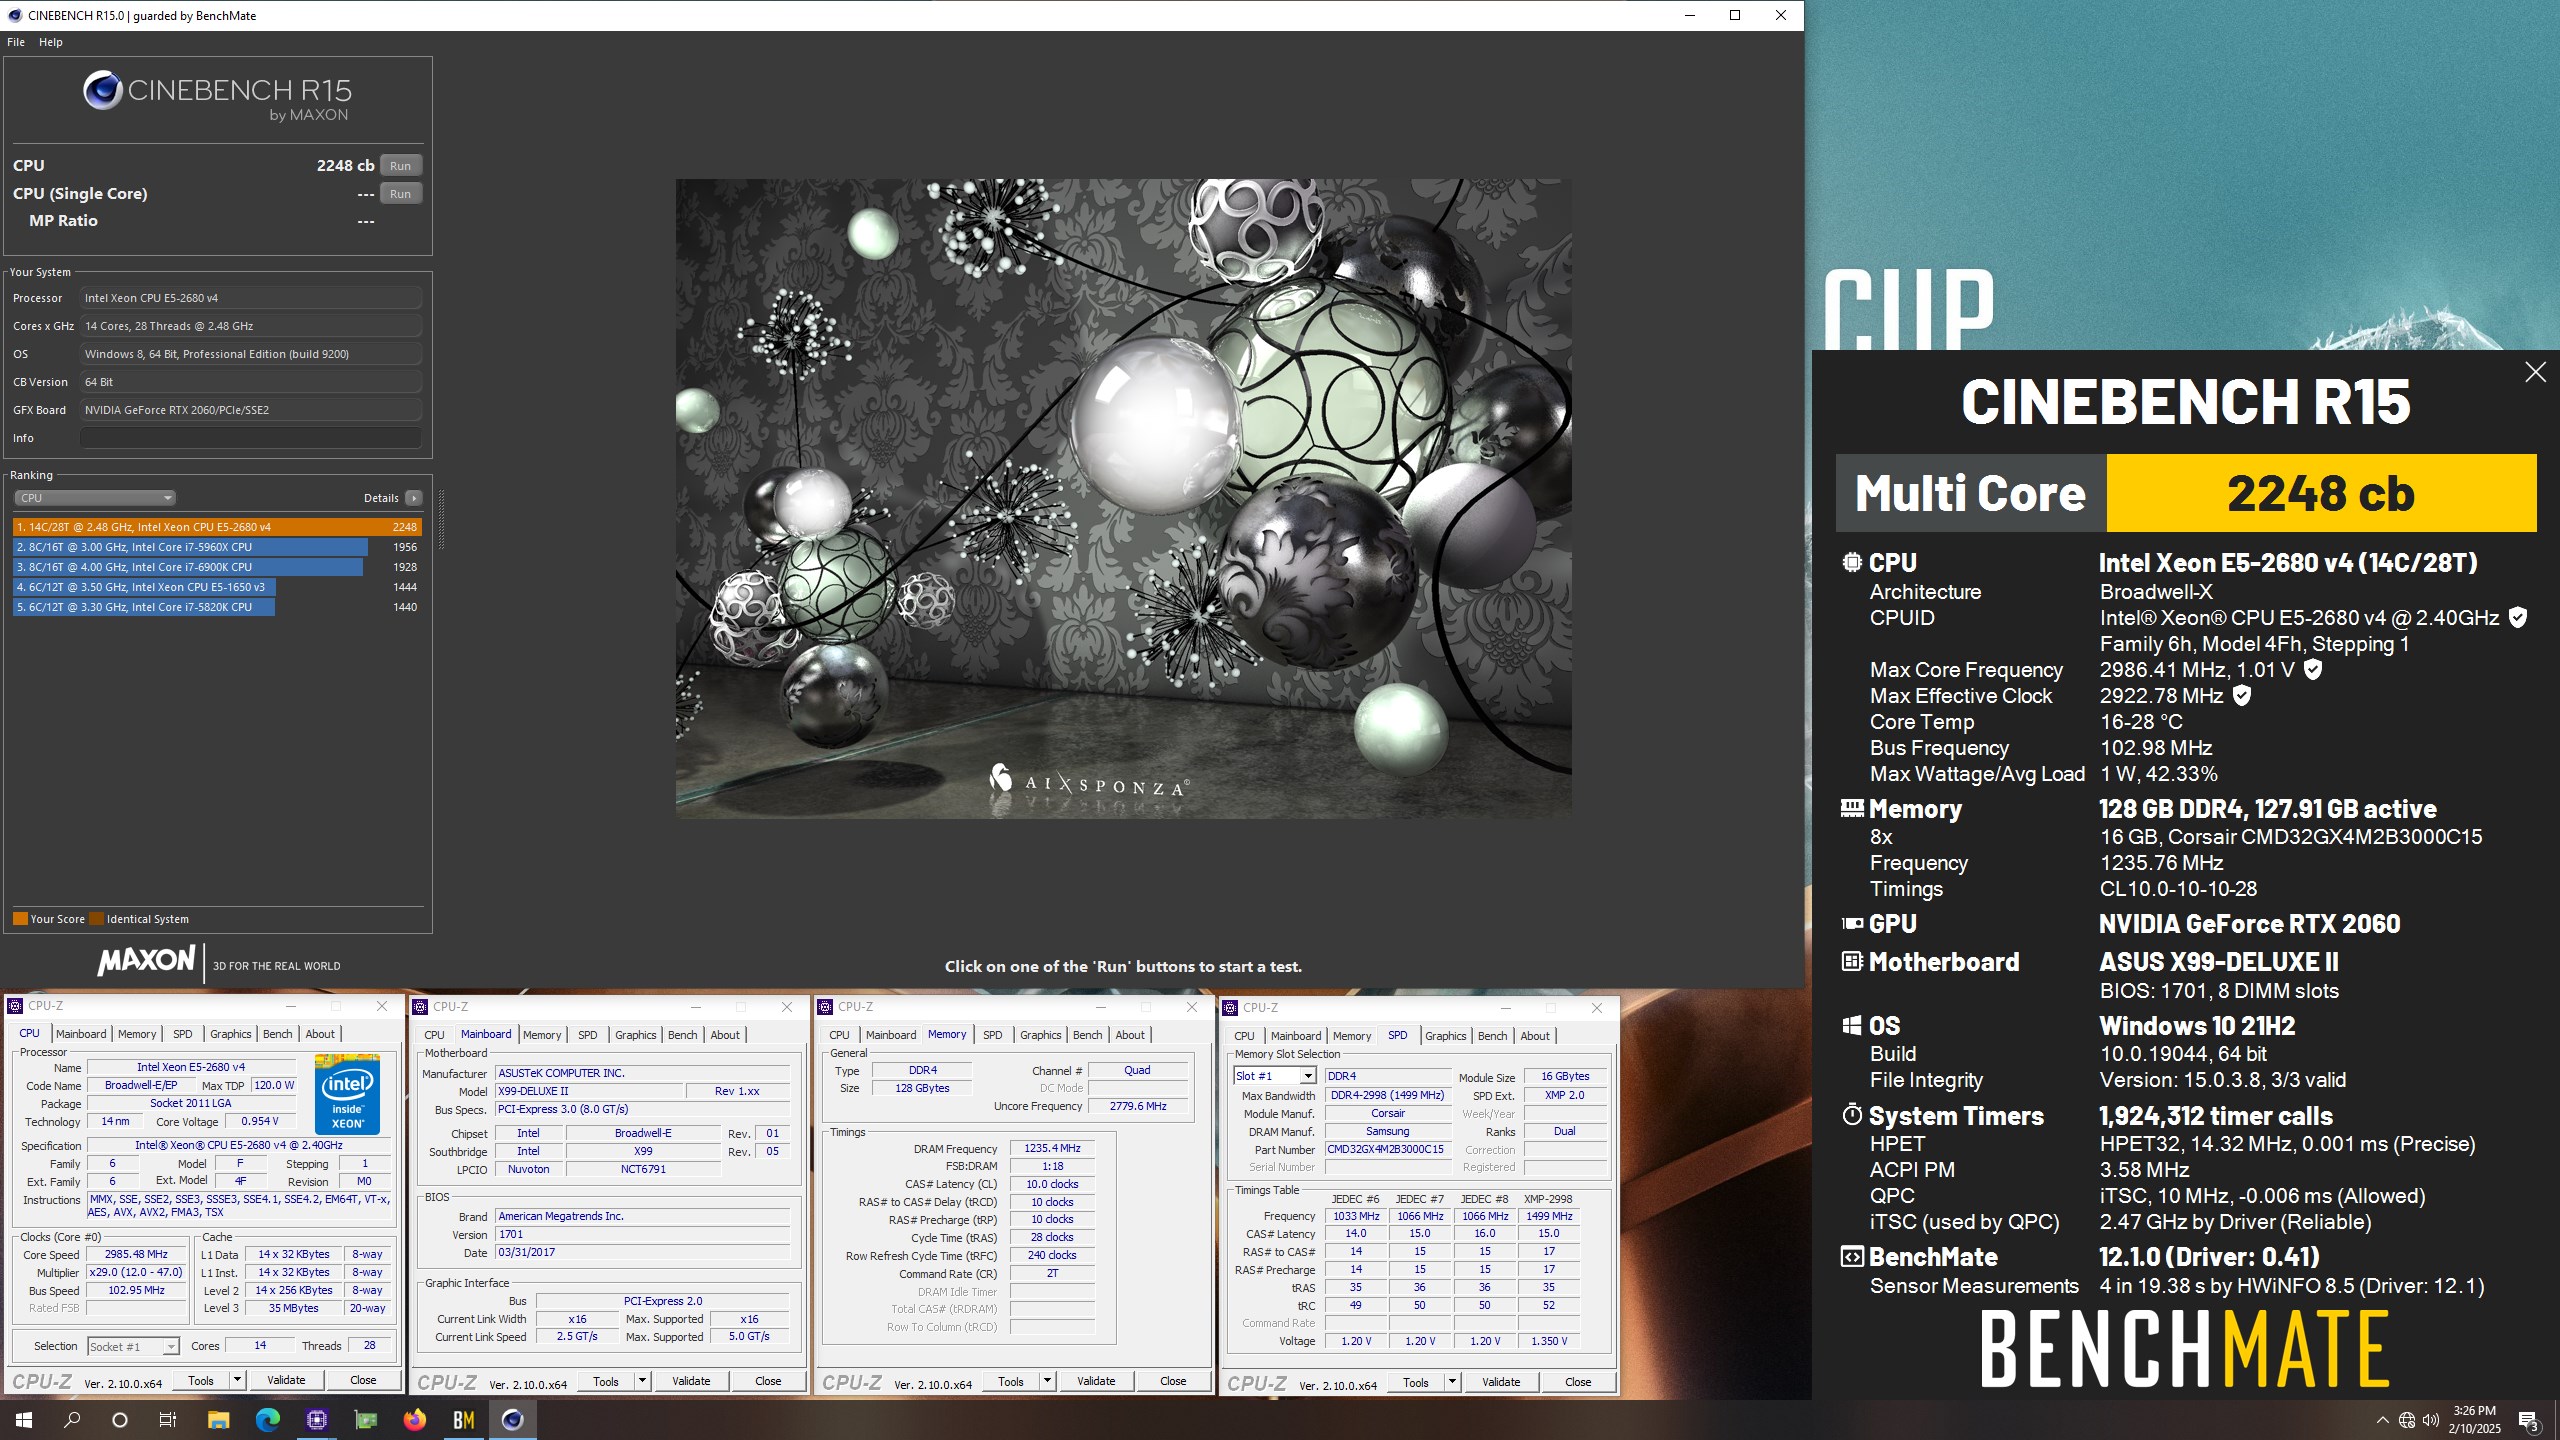Select the i7-6900K ranking row
The image size is (2560, 1440).
click(x=217, y=567)
